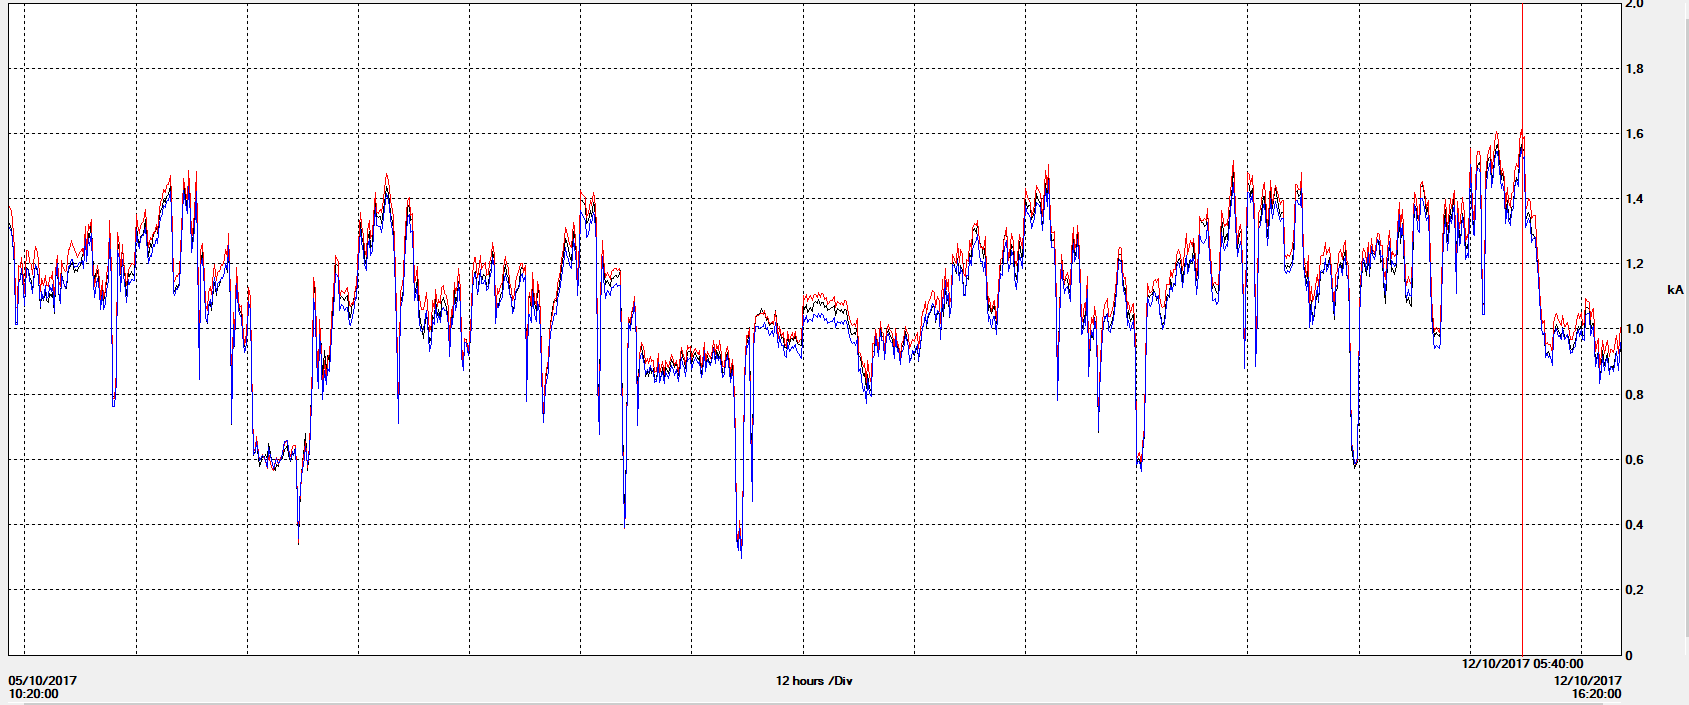
Task: Click the '12 hours /Div' time scale label
Action: (x=814, y=681)
